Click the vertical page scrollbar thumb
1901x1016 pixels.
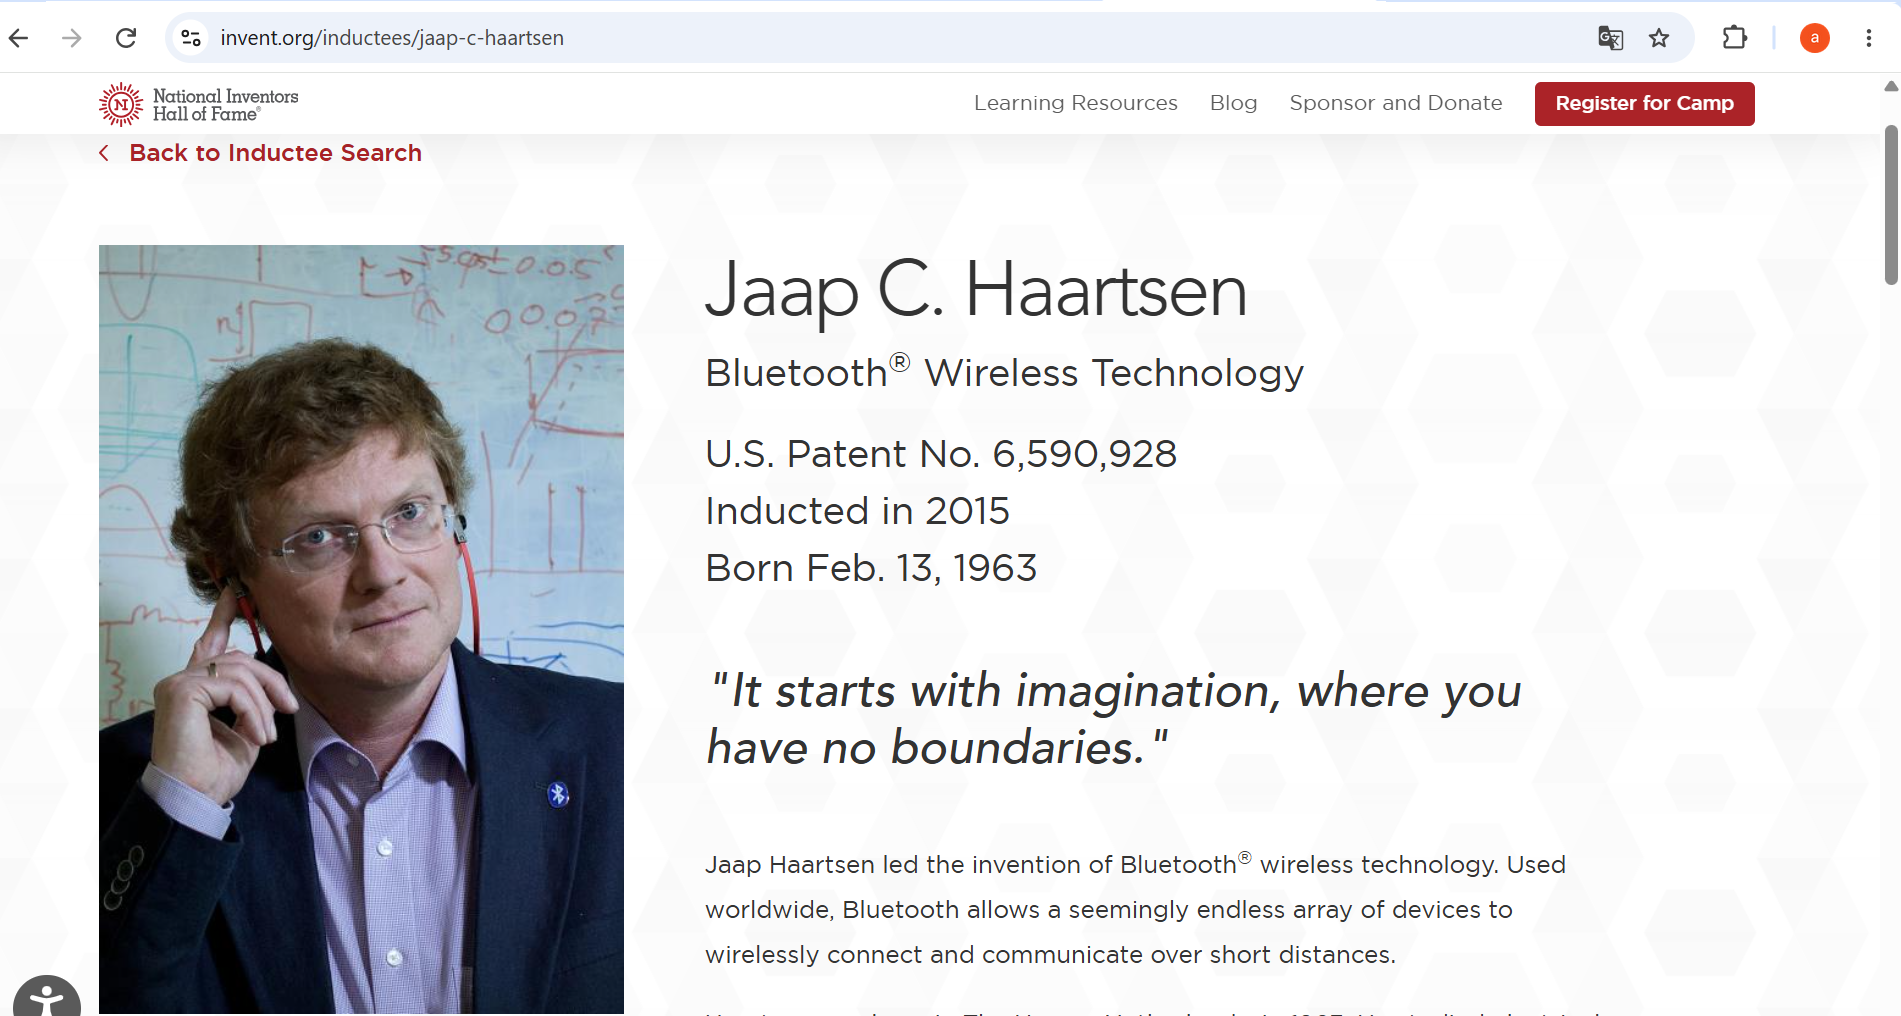1891,205
